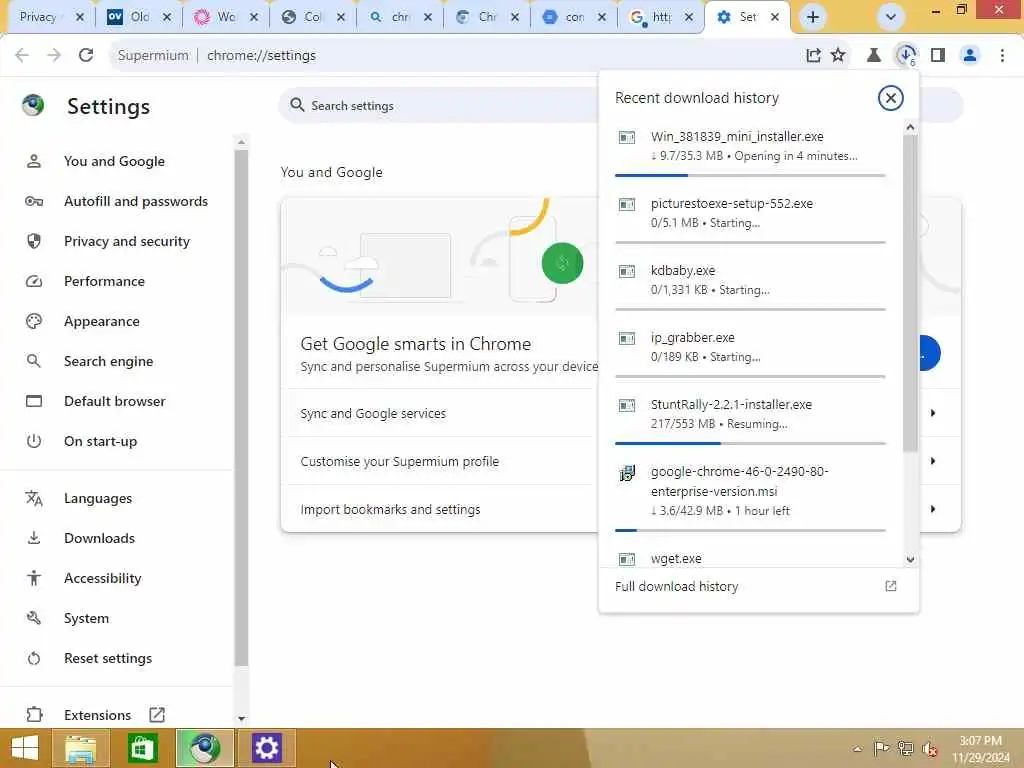
Task: Bookmark this page with the star icon
Action: click(838, 56)
